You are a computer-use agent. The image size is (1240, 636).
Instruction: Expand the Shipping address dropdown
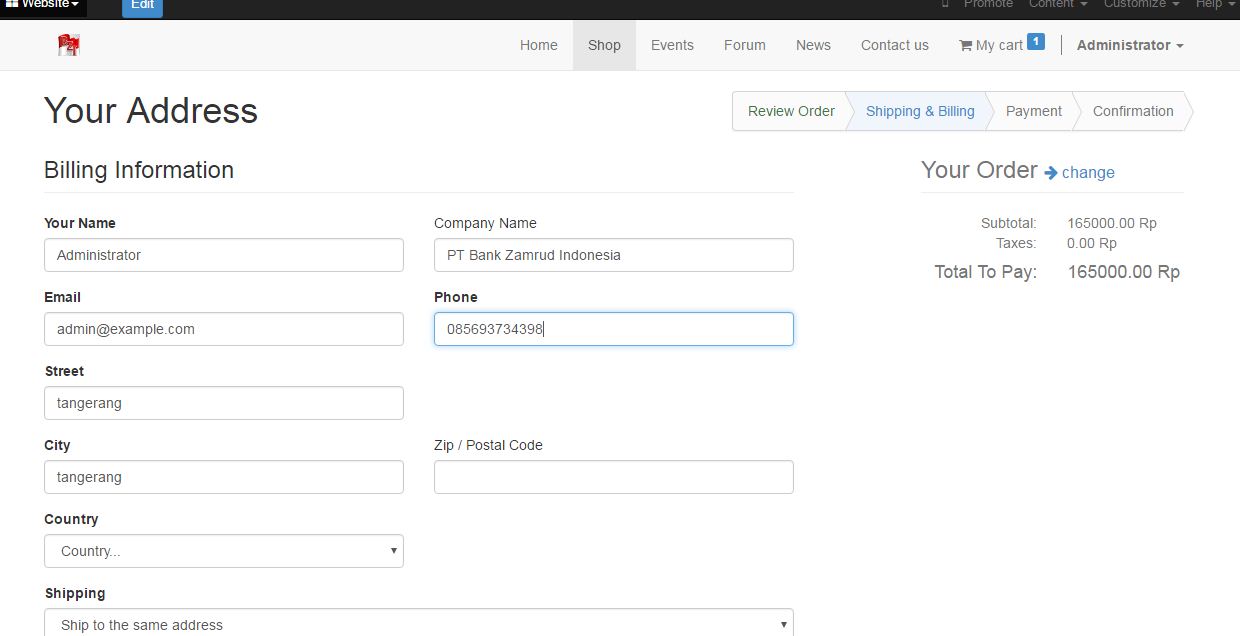click(419, 624)
